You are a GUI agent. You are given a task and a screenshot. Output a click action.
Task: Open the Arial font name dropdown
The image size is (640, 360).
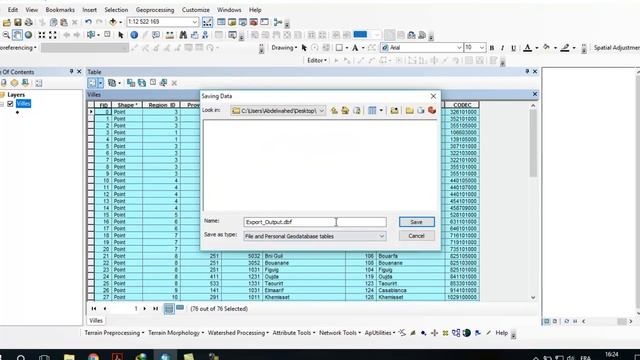(459, 48)
